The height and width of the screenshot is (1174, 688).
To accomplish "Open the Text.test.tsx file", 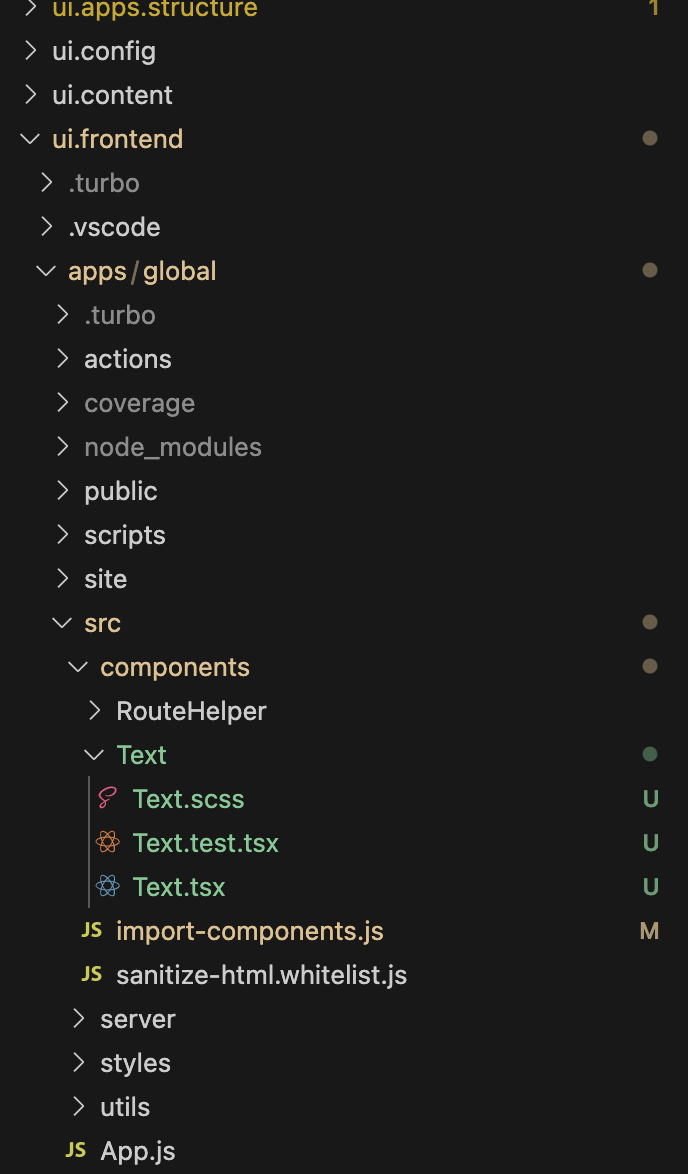I will click(205, 843).
